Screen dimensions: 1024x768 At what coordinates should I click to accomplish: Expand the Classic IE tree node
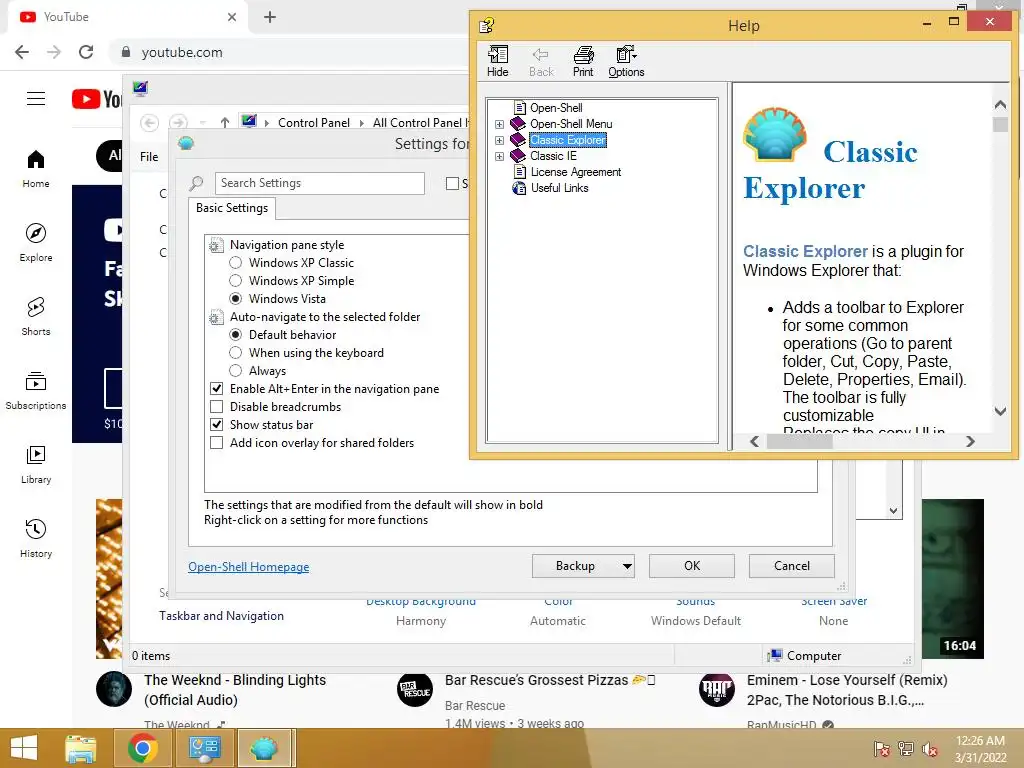pos(500,157)
